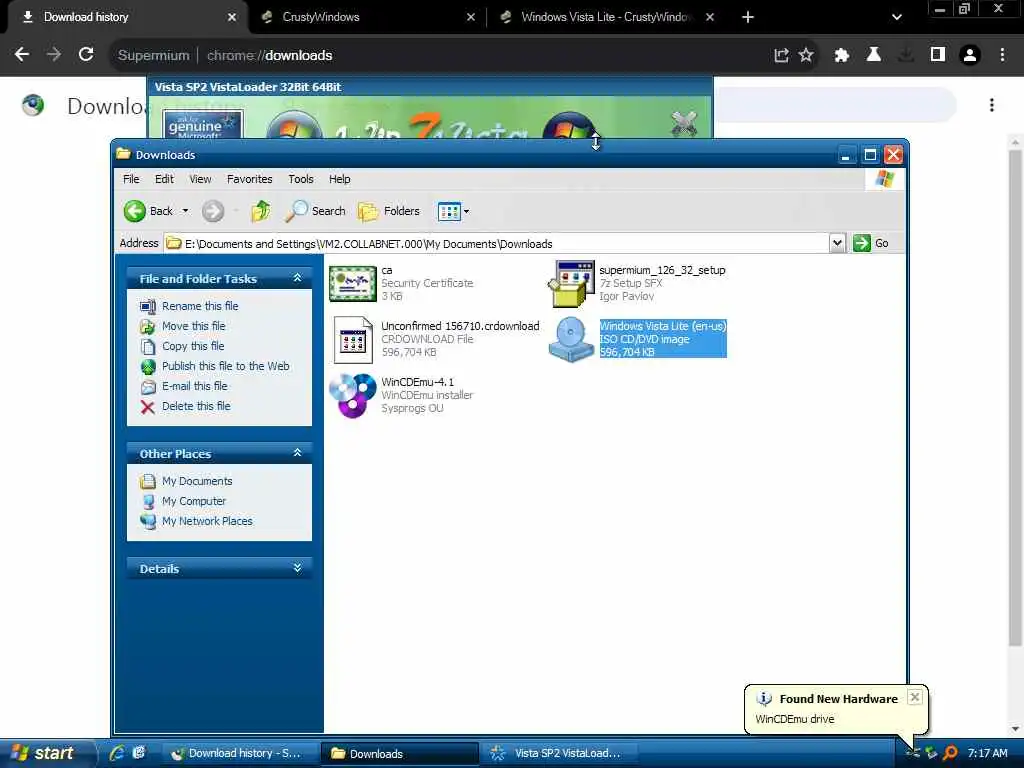This screenshot has height=768, width=1024.
Task: Collapse the File and Folder Tasks panel
Action: click(x=297, y=278)
